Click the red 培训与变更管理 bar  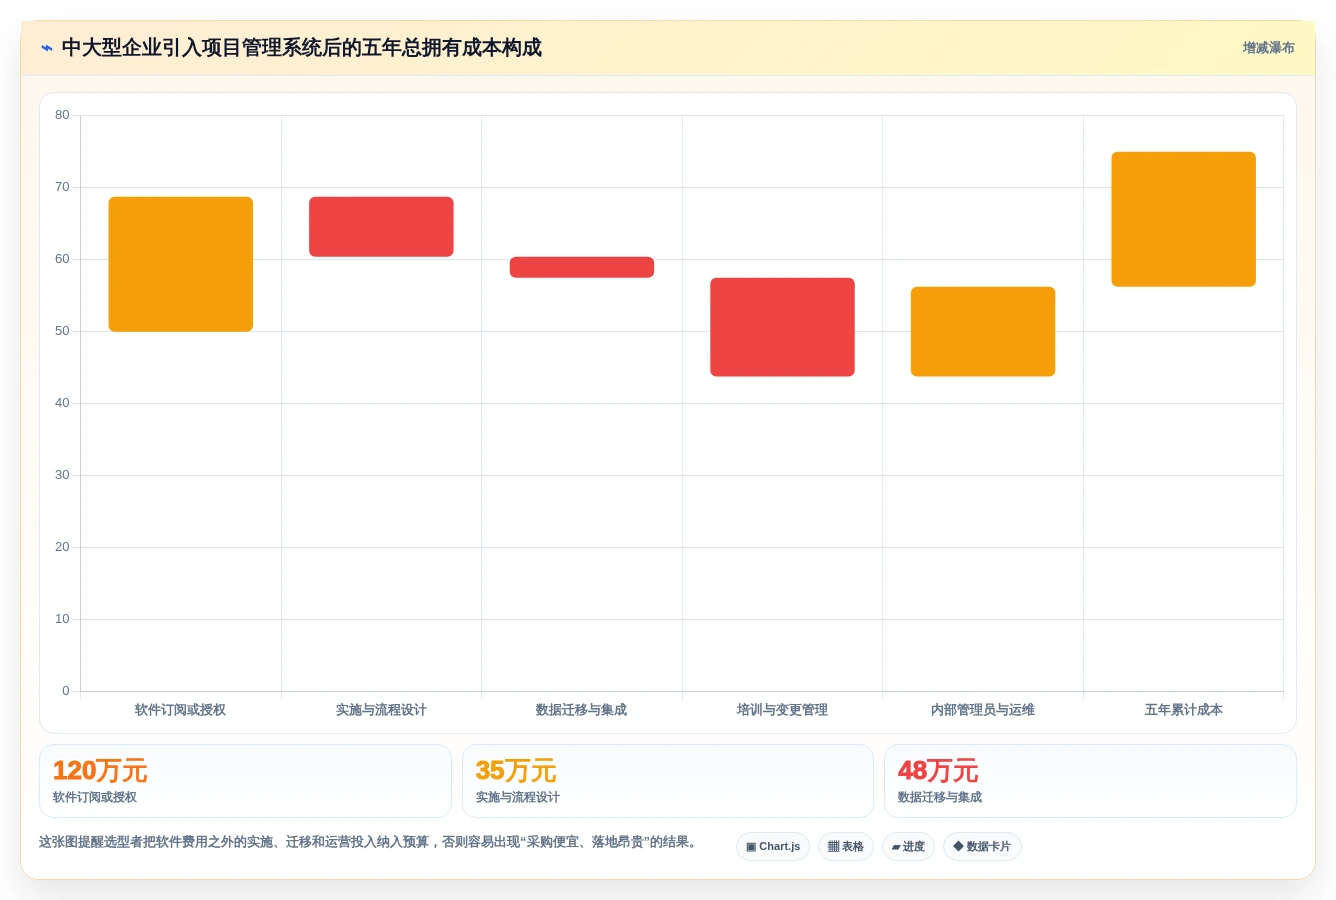(782, 327)
